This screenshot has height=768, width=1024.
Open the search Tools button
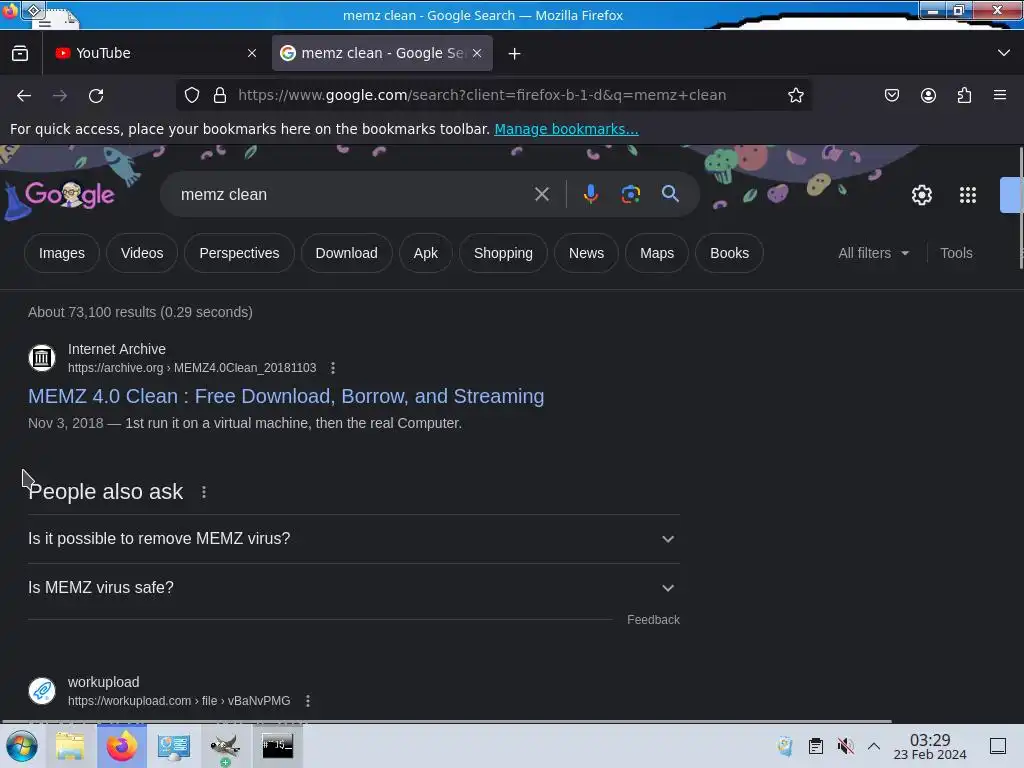click(x=956, y=253)
